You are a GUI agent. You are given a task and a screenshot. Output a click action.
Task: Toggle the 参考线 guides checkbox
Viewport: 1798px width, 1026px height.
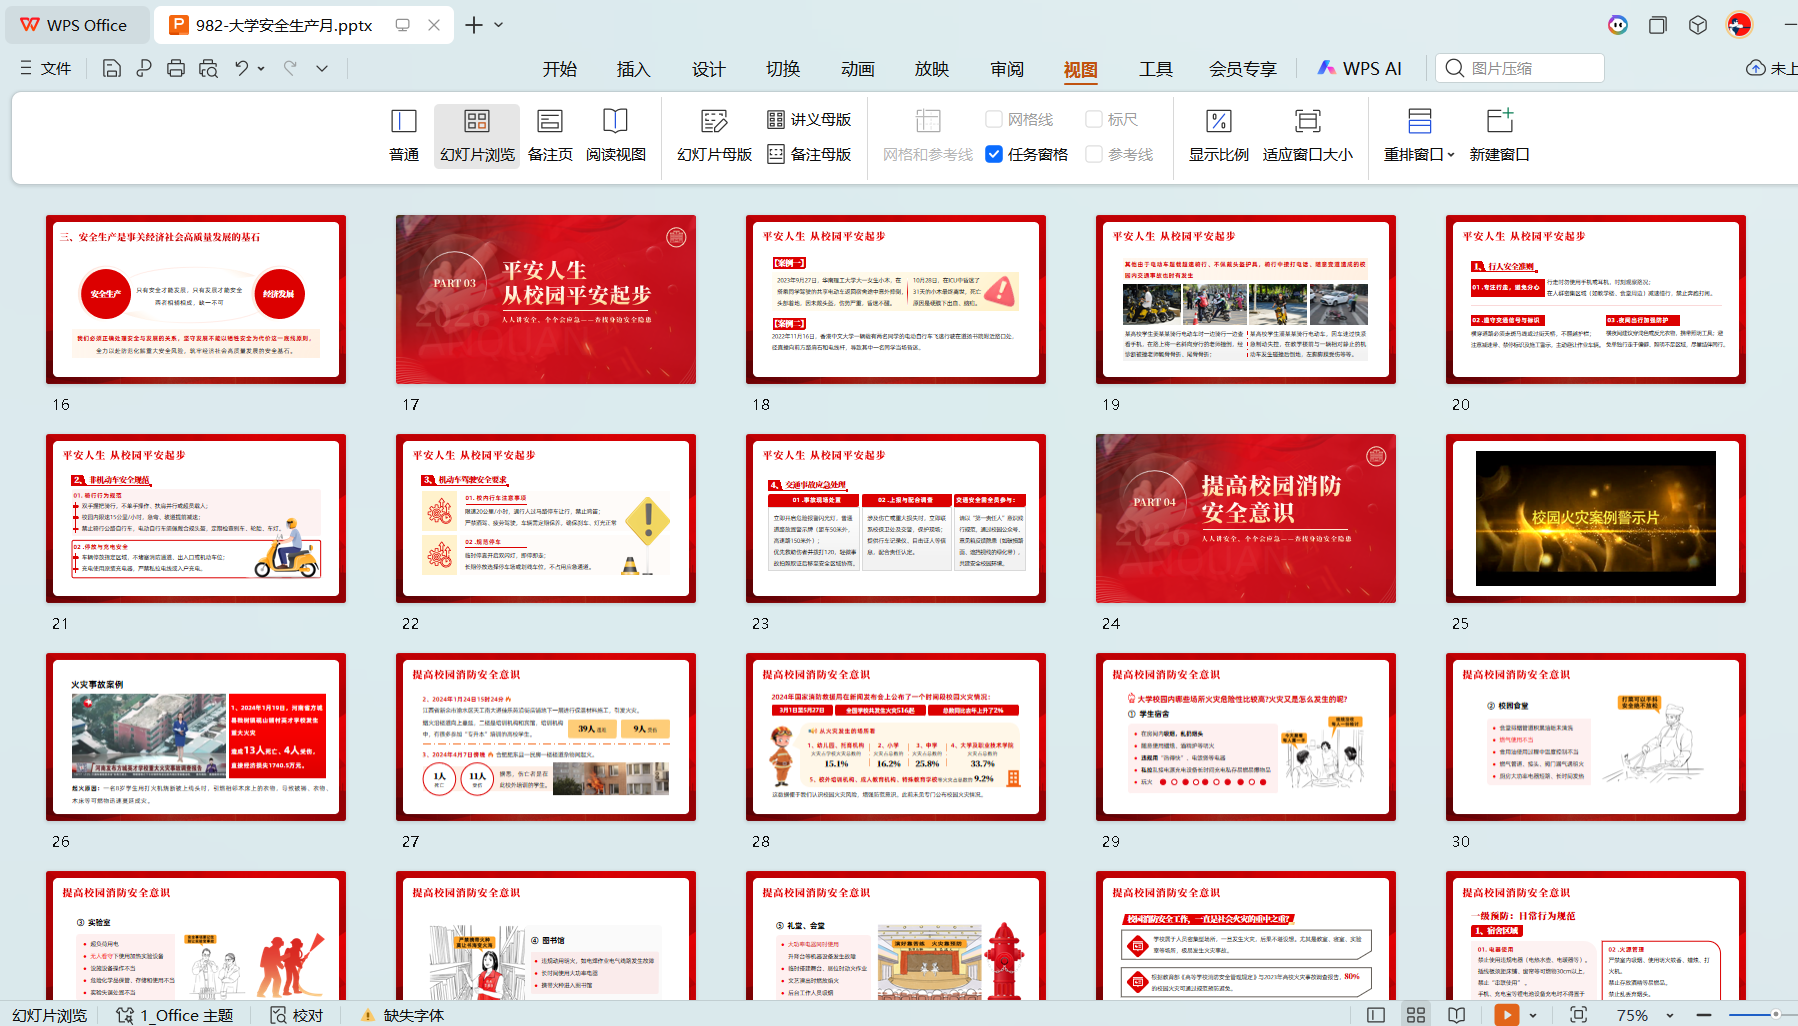coord(1094,154)
